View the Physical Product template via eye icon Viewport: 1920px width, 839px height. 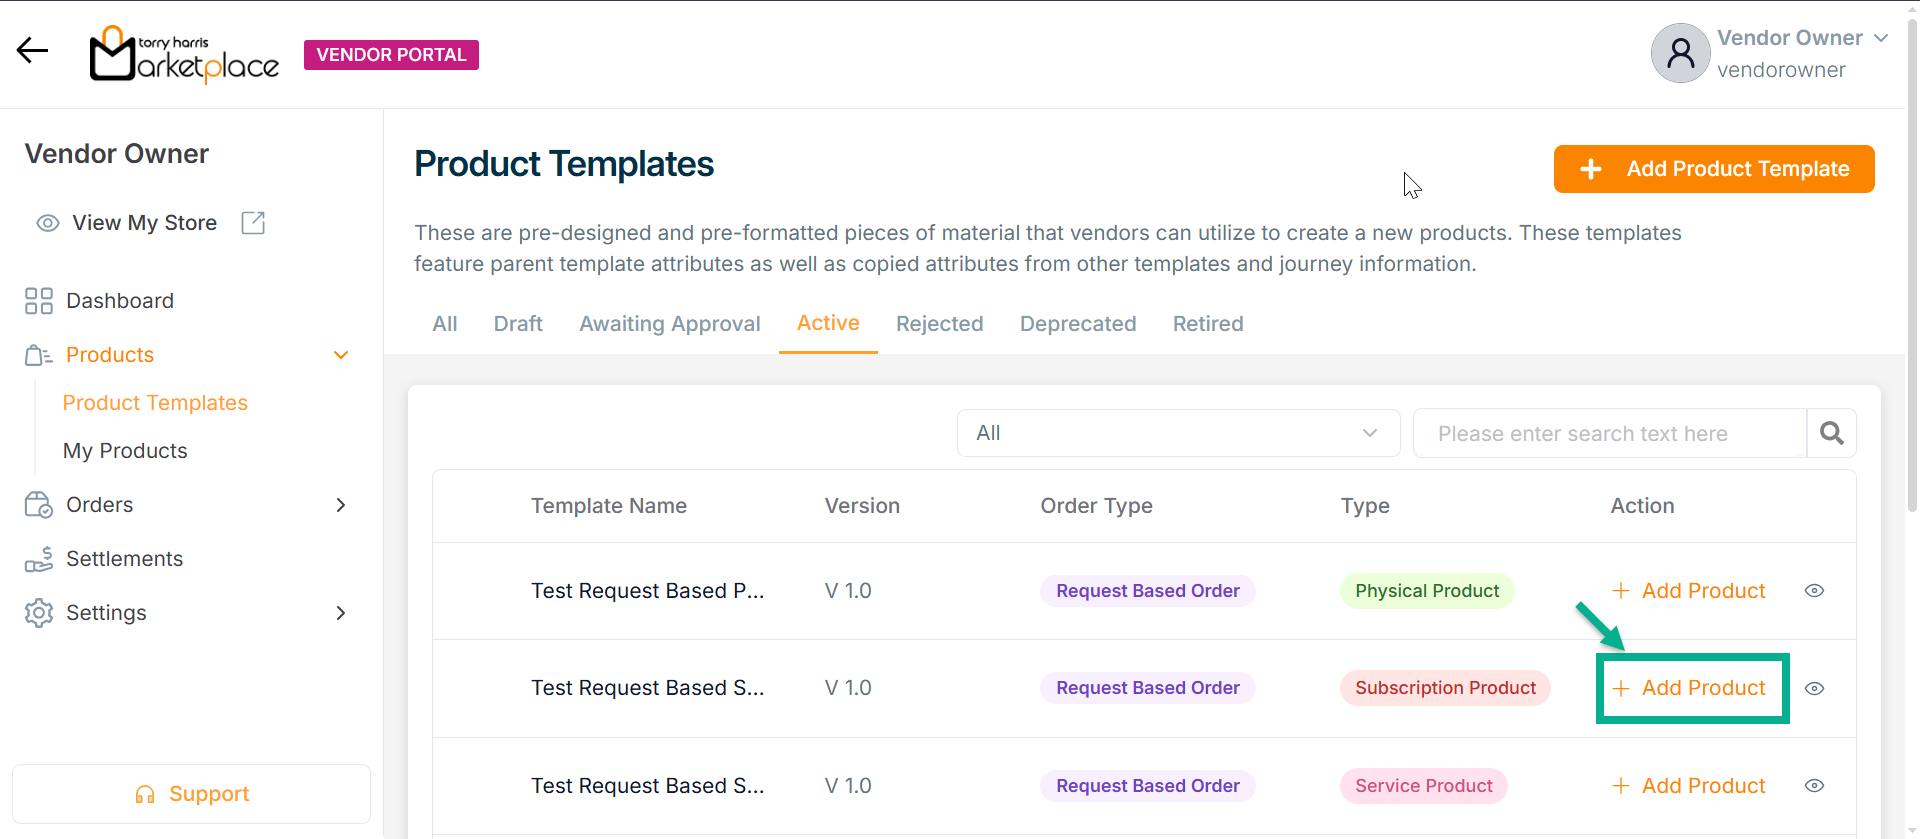1814,591
